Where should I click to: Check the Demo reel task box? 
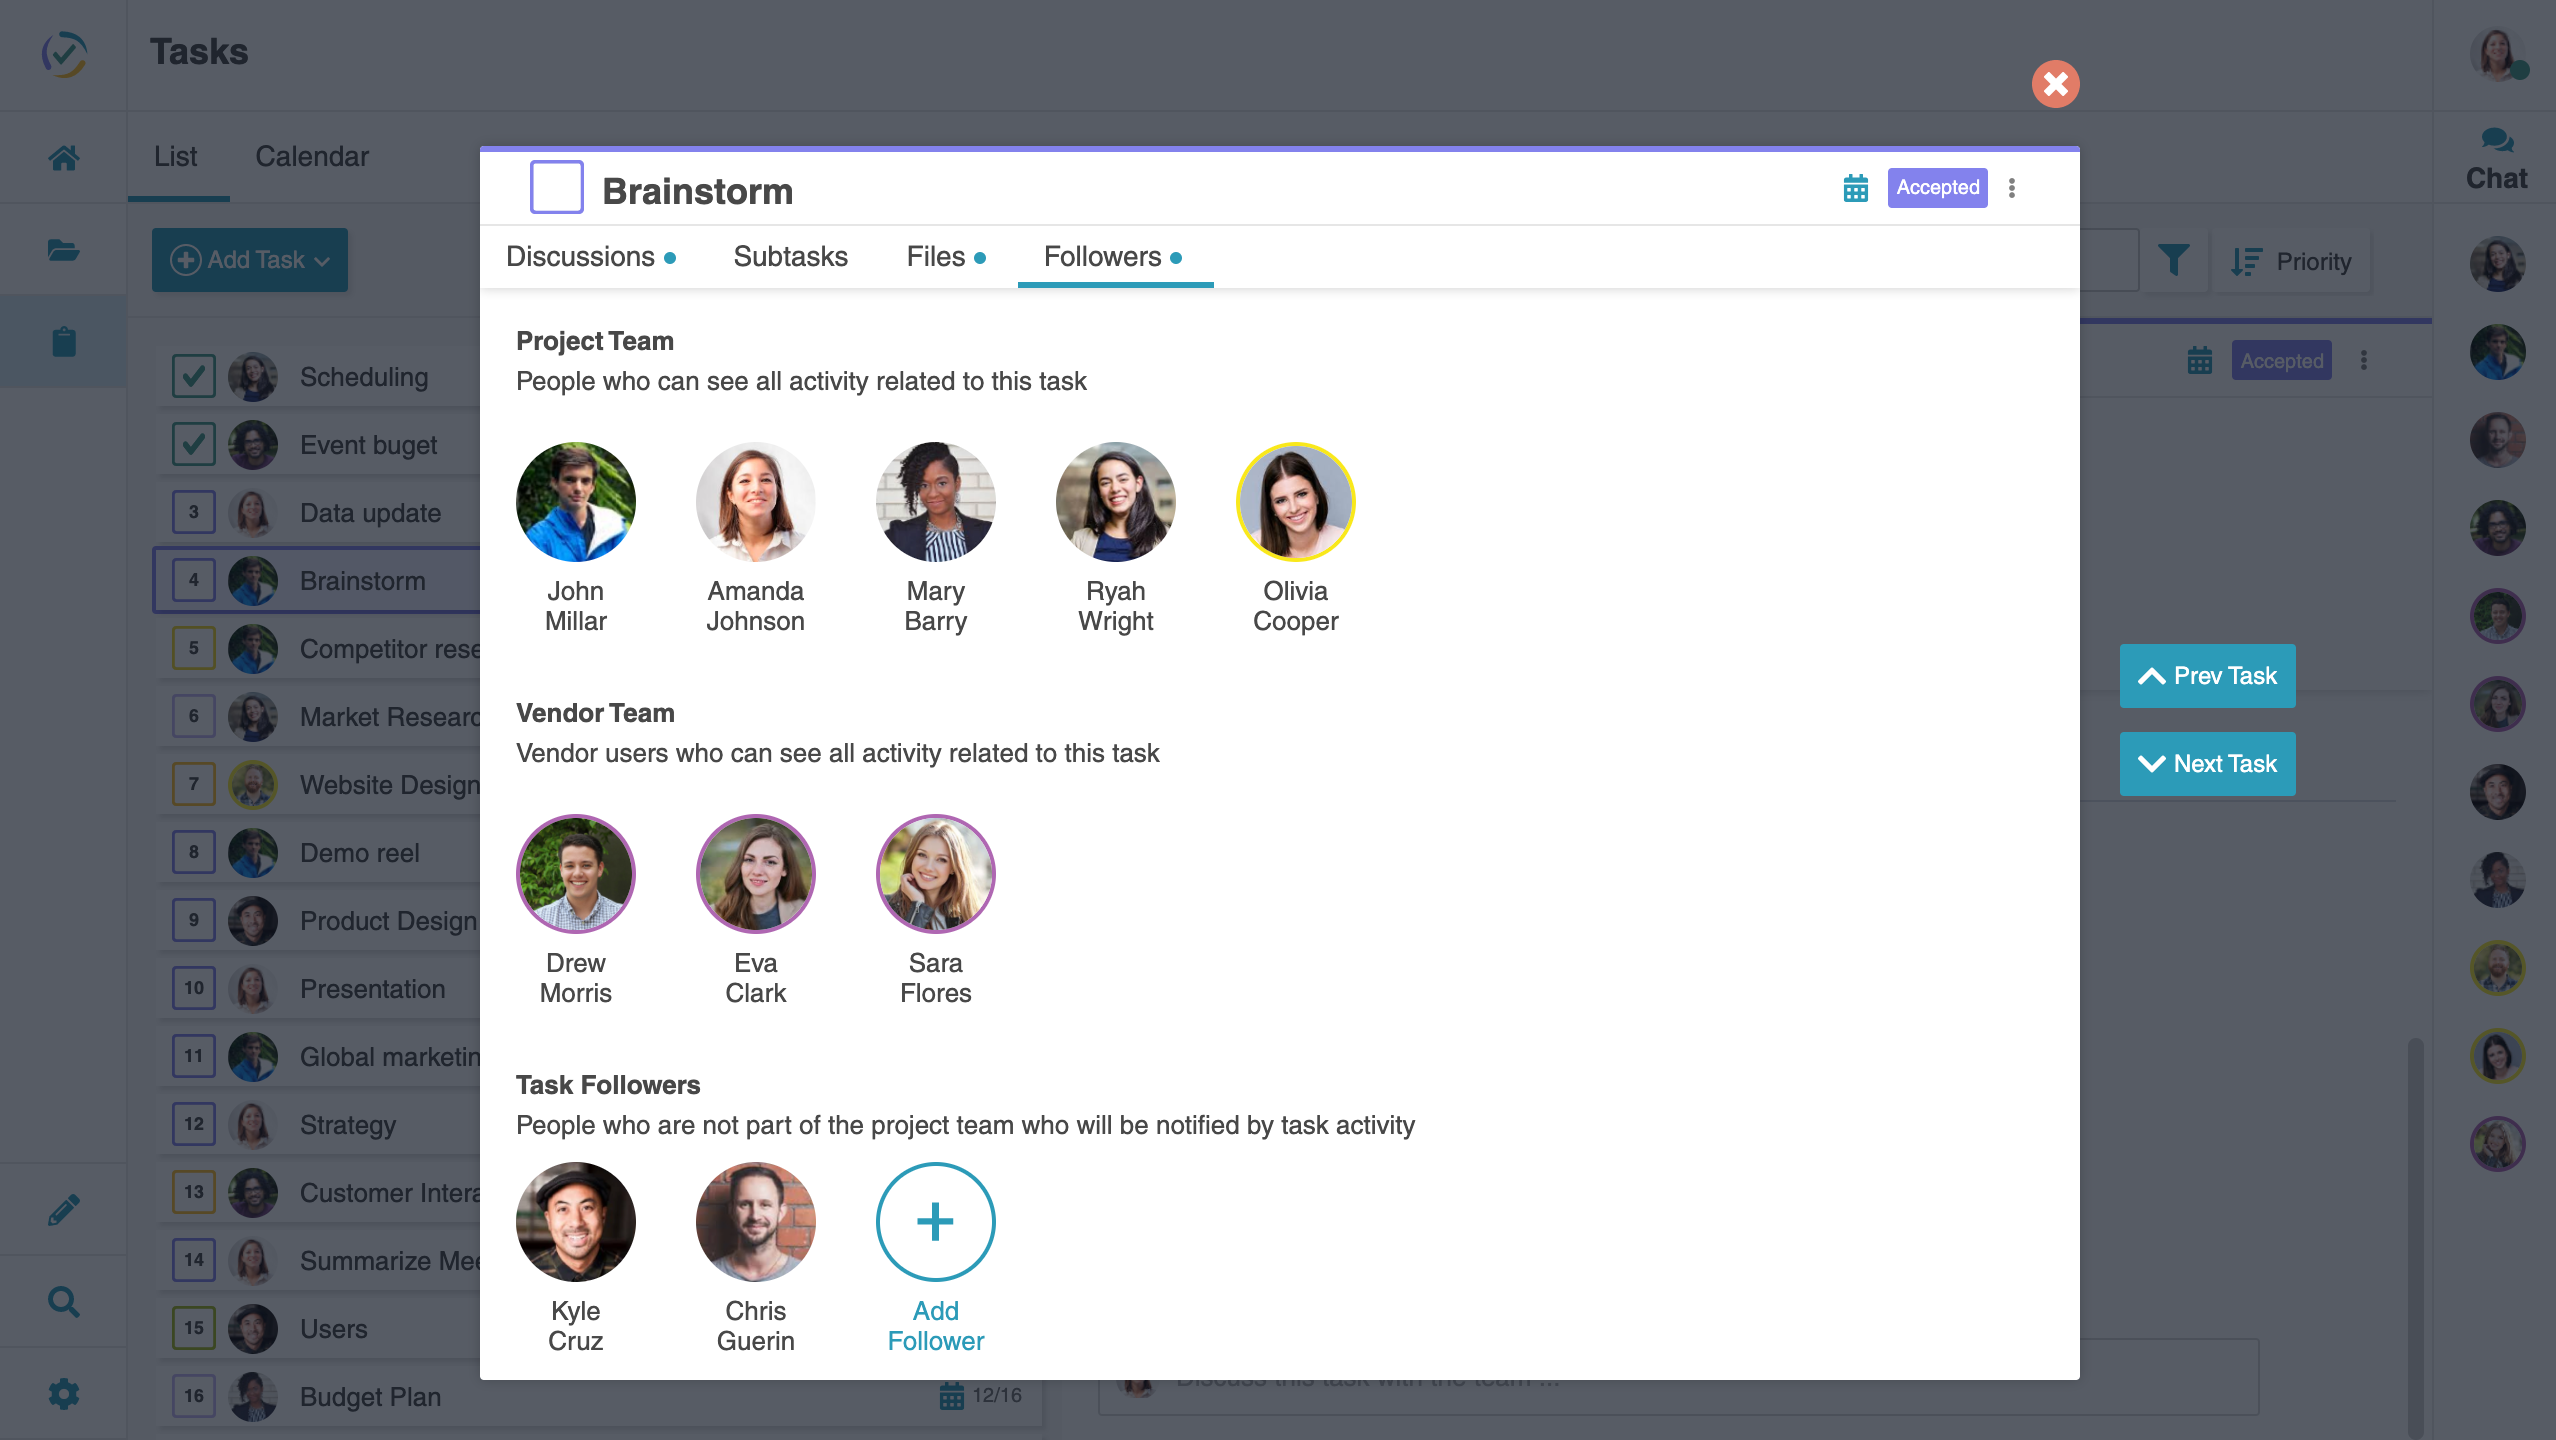point(194,853)
